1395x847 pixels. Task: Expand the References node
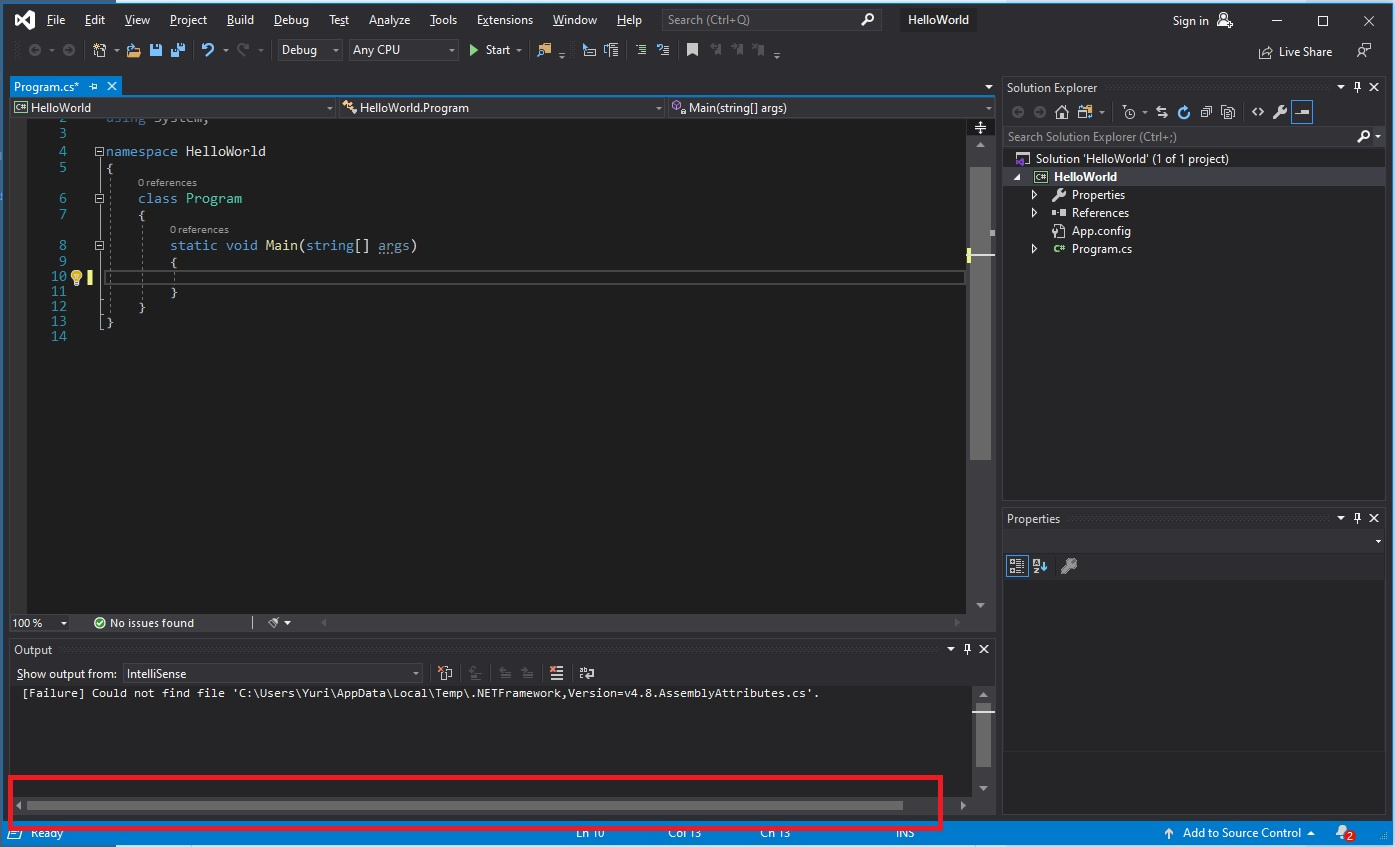(x=1035, y=213)
